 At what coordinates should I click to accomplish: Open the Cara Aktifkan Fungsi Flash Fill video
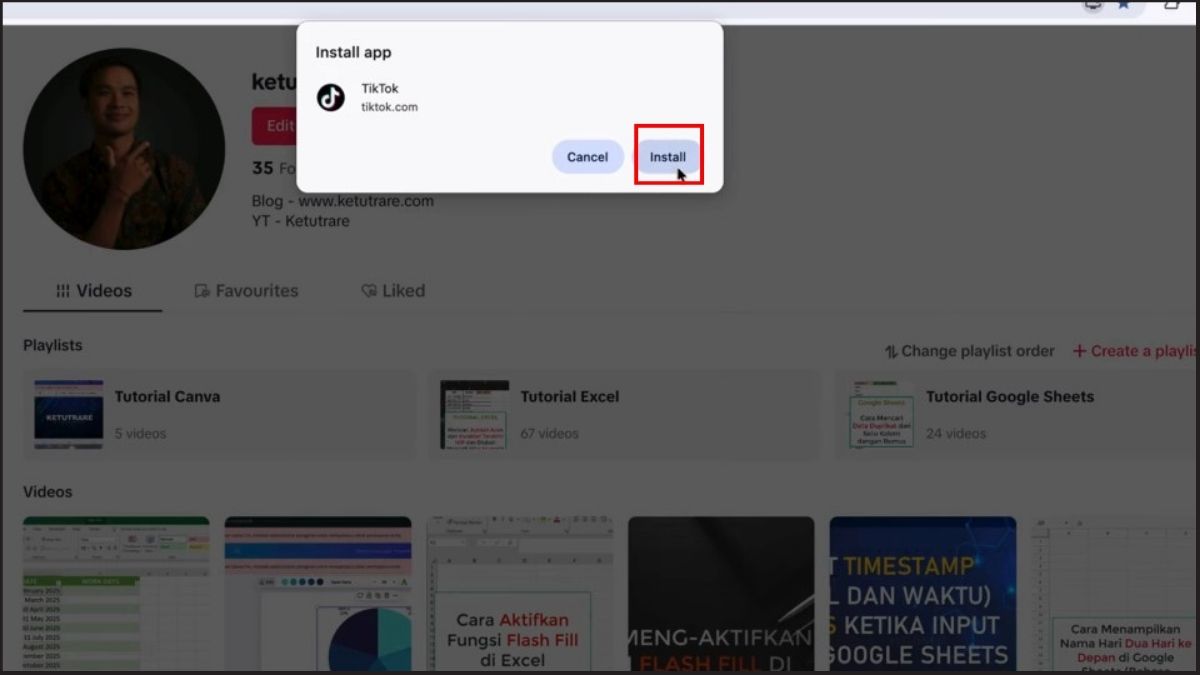(519, 594)
